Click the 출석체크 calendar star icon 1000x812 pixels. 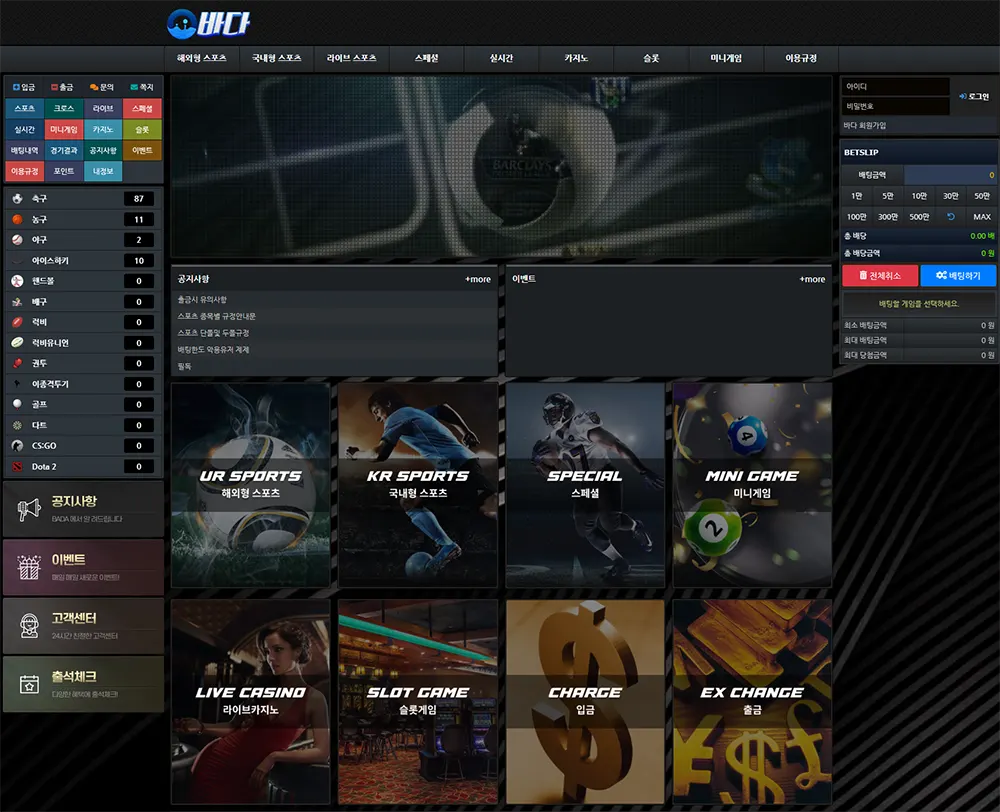(29, 684)
